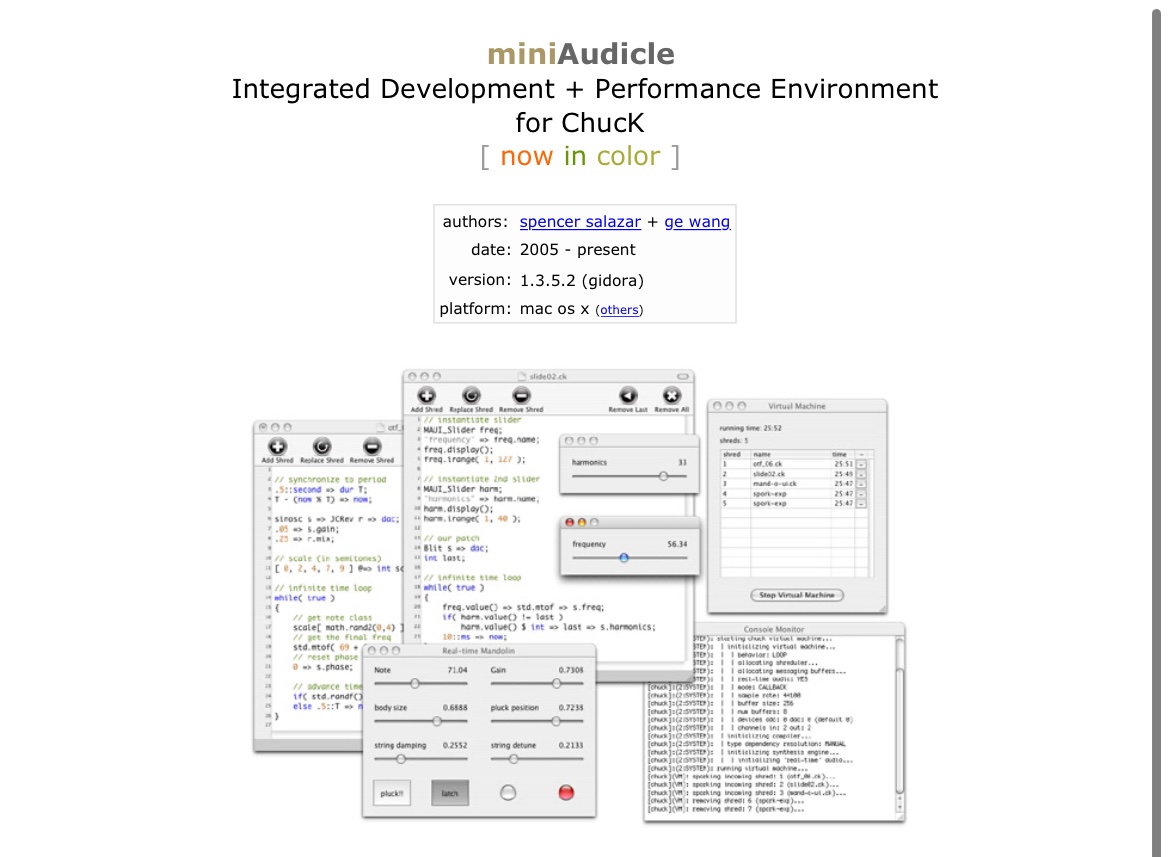Image resolution: width=1170 pixels, height=857 pixels.
Task: Click Remove Shred icon in slide02.ck window
Action: coord(521,395)
